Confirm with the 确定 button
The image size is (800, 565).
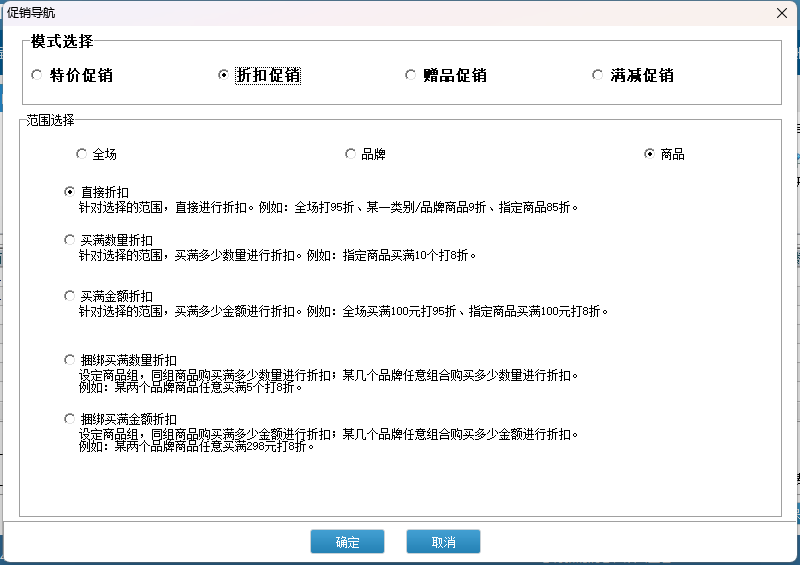[x=347, y=542]
